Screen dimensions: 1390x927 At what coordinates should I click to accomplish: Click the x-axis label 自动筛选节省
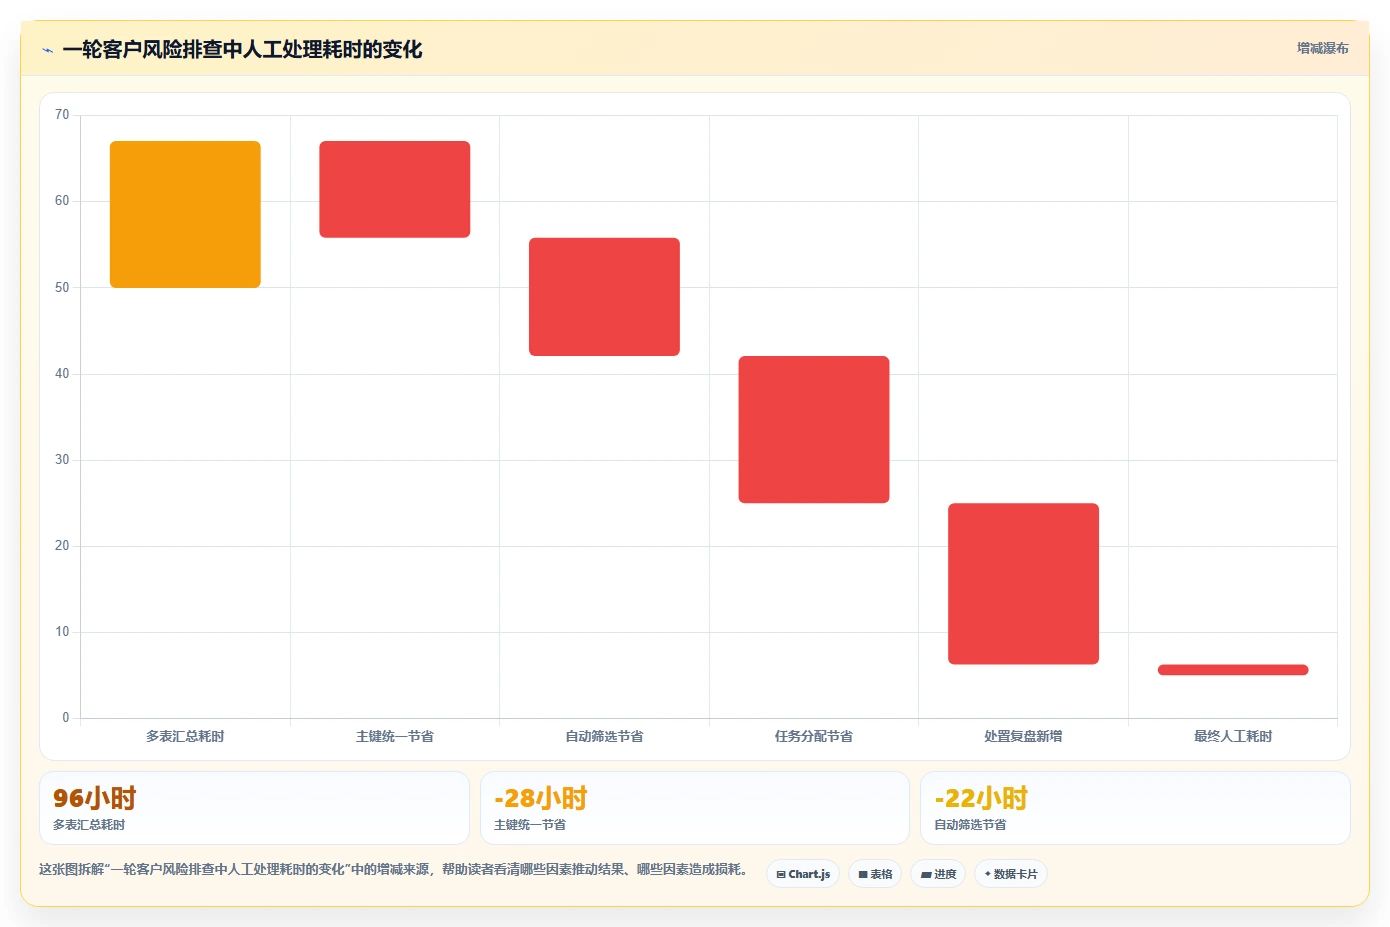[x=604, y=736]
